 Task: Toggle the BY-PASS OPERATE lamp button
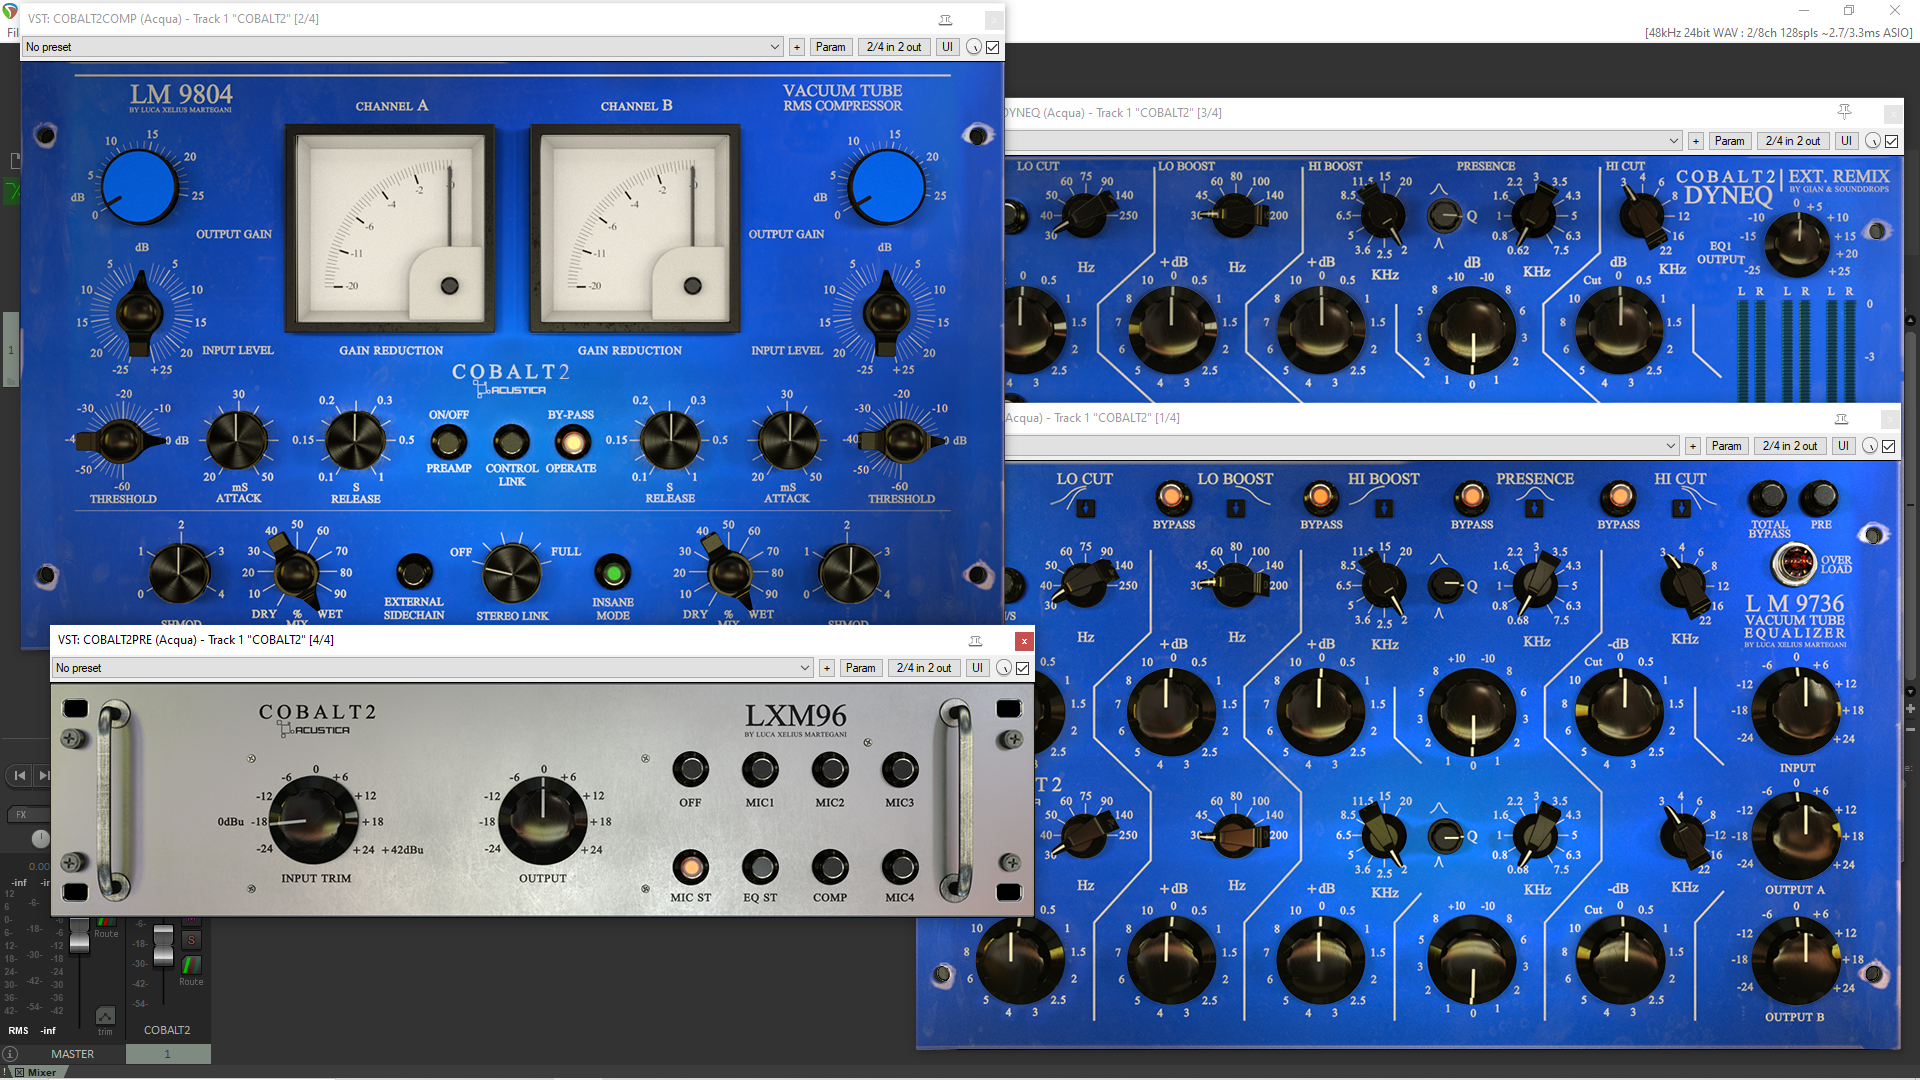coord(572,441)
